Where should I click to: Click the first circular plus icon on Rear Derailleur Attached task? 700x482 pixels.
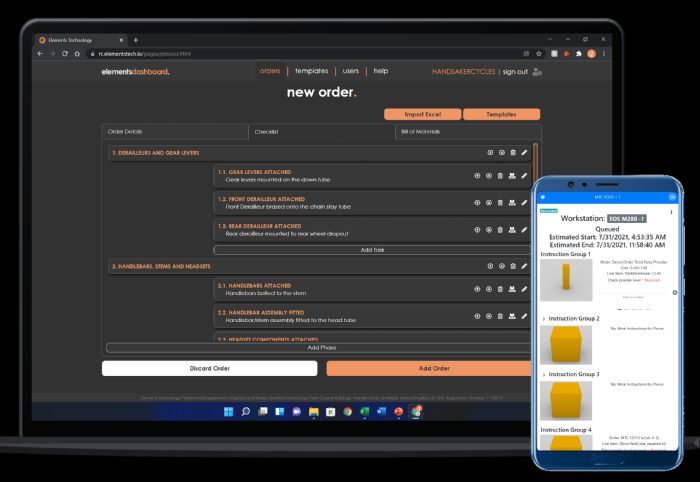click(477, 230)
